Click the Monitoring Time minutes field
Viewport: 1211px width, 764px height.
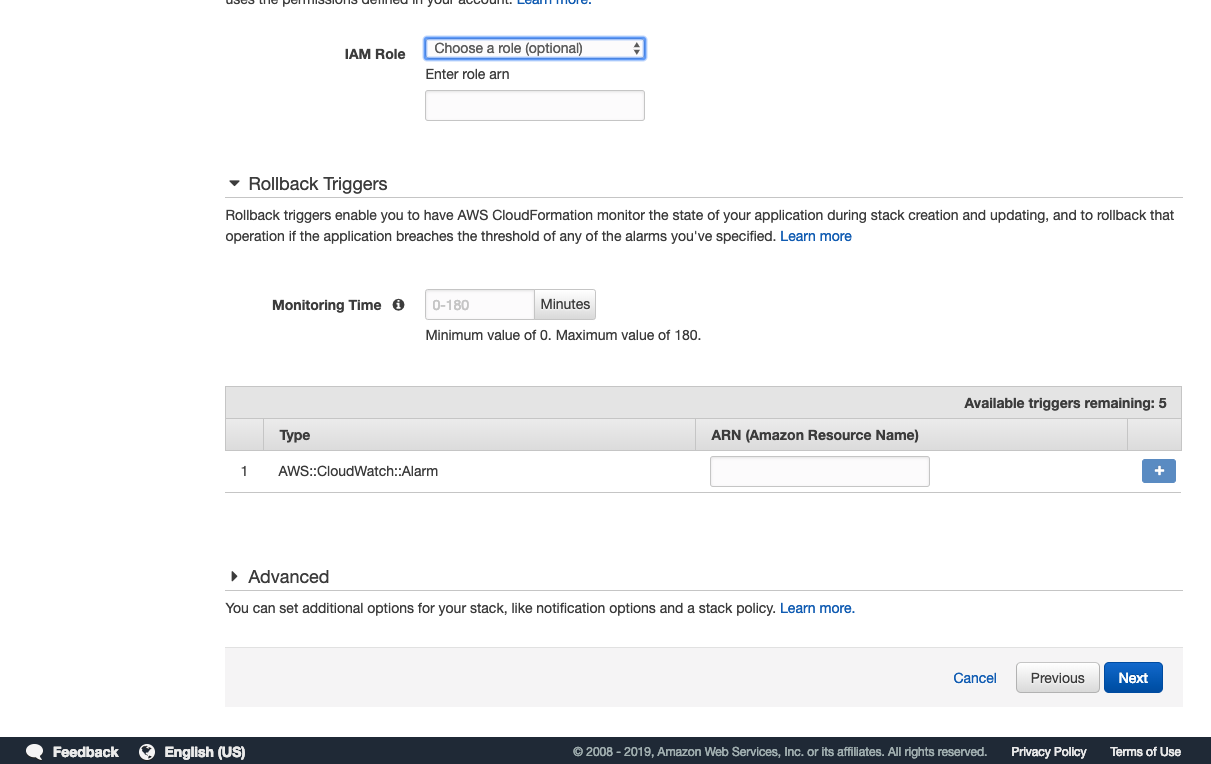[480, 305]
